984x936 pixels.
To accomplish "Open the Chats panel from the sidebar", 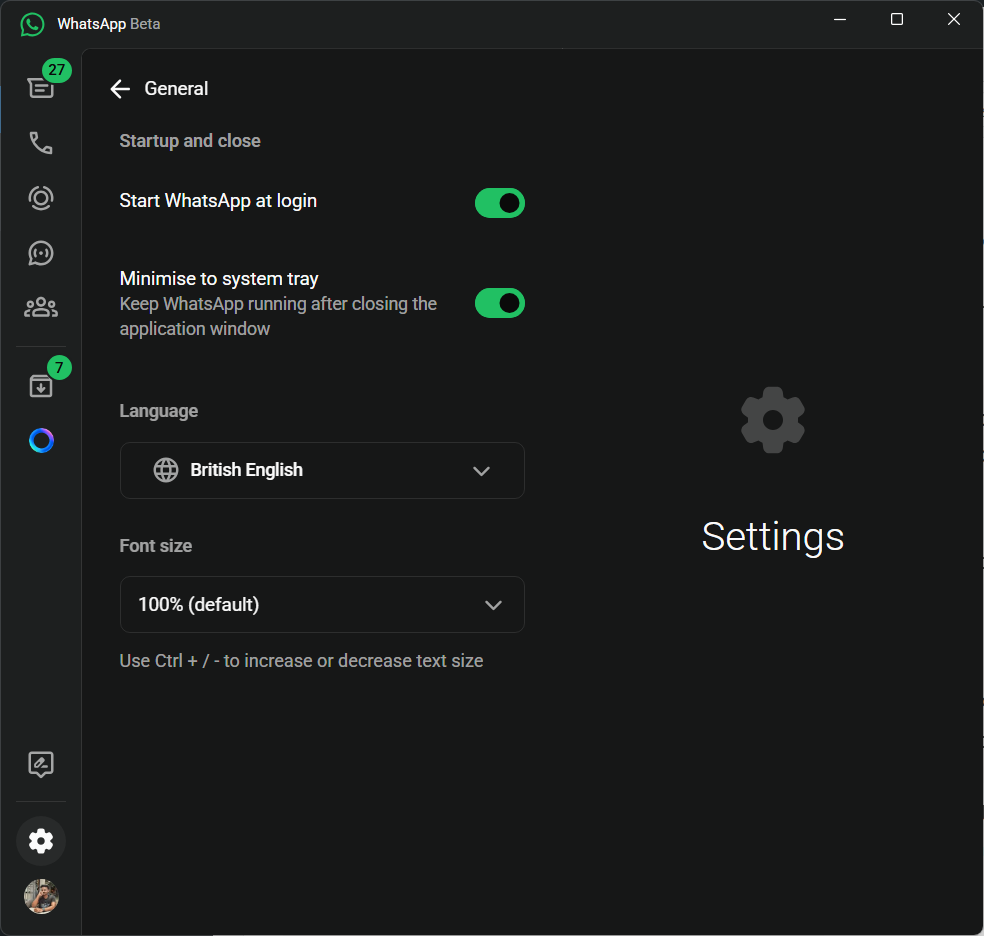I will (40, 87).
